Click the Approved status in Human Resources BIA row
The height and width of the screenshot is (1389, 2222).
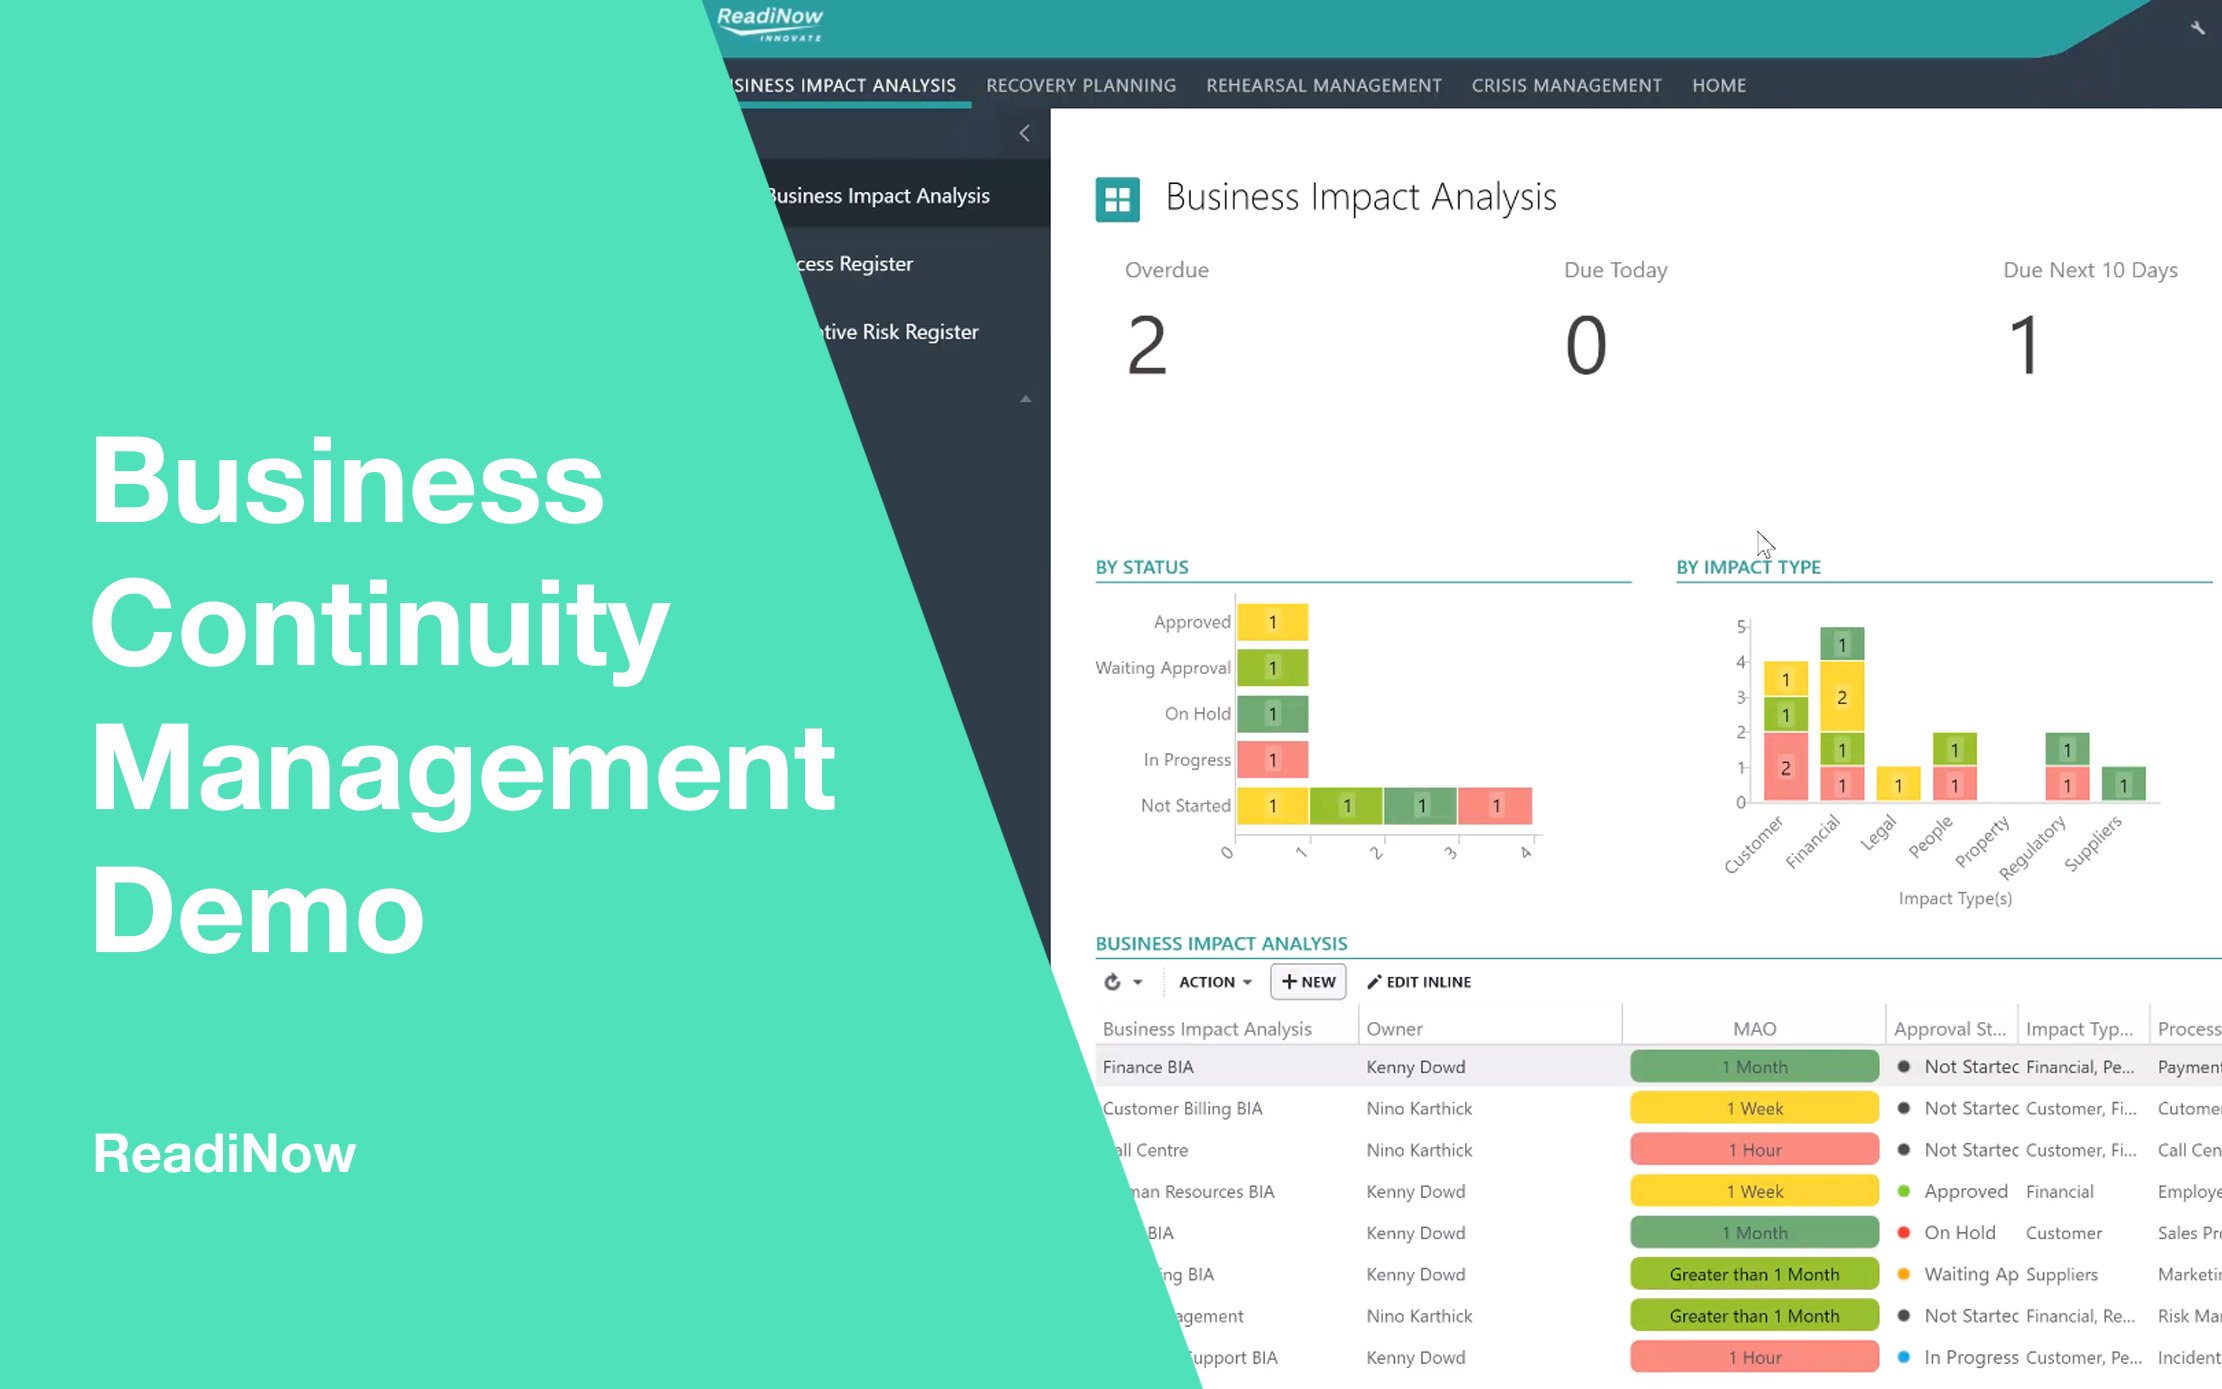[x=1965, y=1192]
